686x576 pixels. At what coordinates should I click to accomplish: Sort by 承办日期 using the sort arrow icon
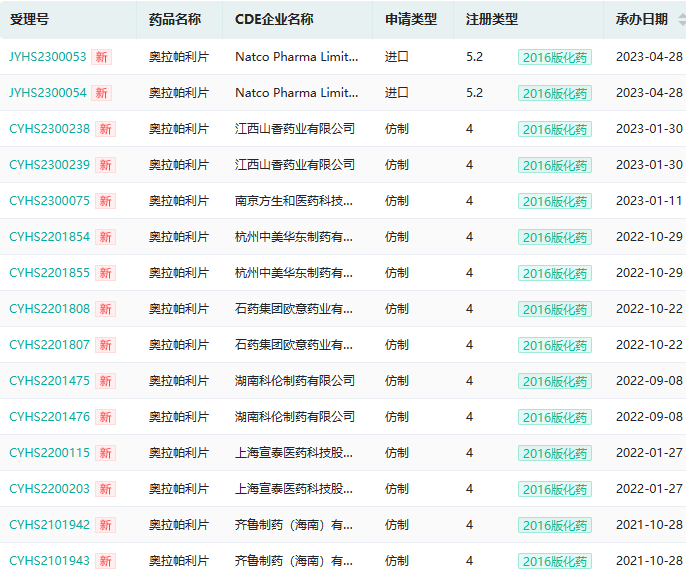click(682, 19)
